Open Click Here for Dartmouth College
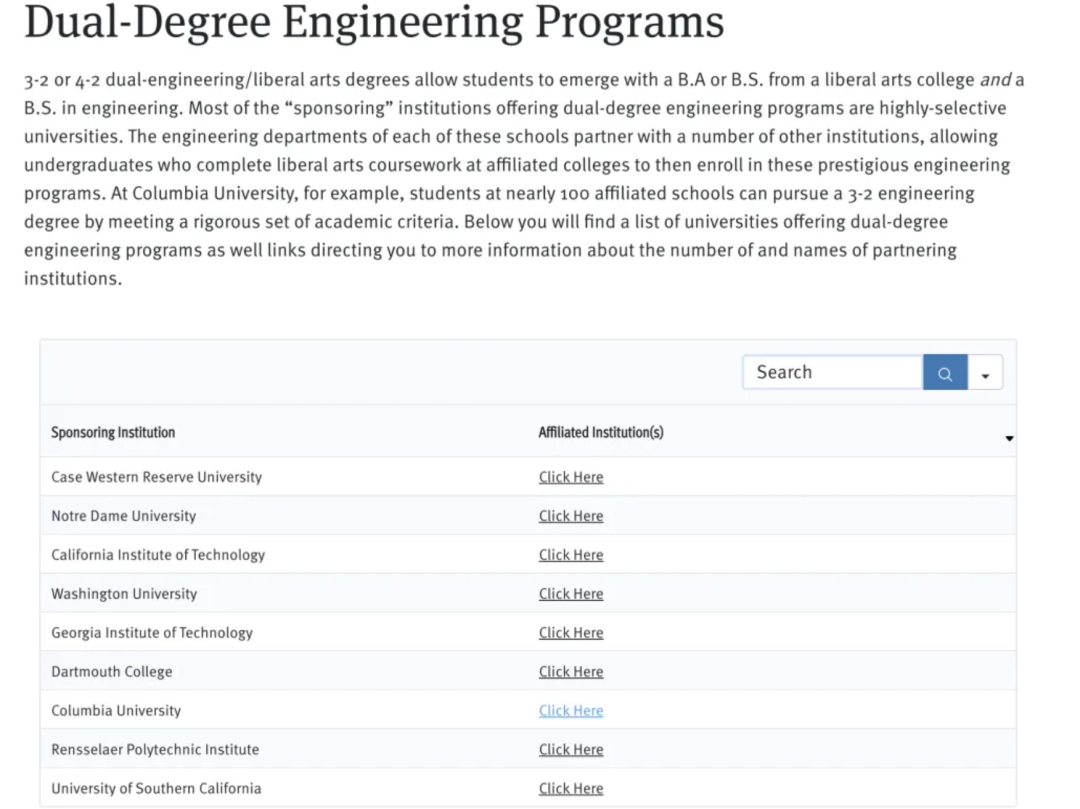1080x809 pixels. point(571,671)
